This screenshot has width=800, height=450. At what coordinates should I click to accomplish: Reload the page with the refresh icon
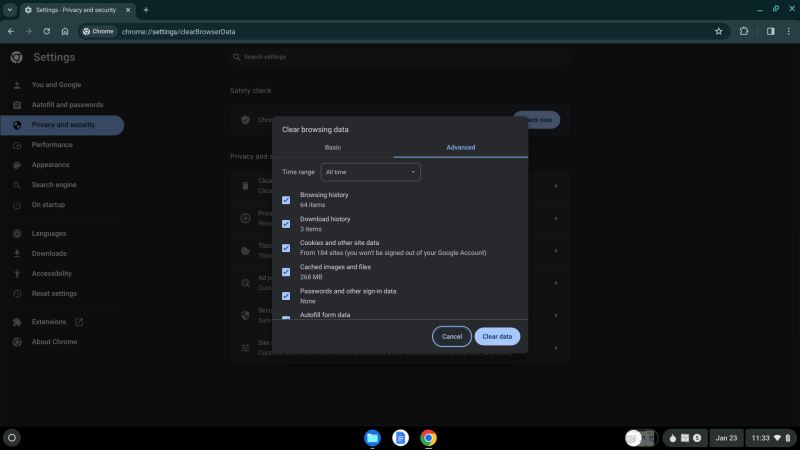tap(47, 31)
